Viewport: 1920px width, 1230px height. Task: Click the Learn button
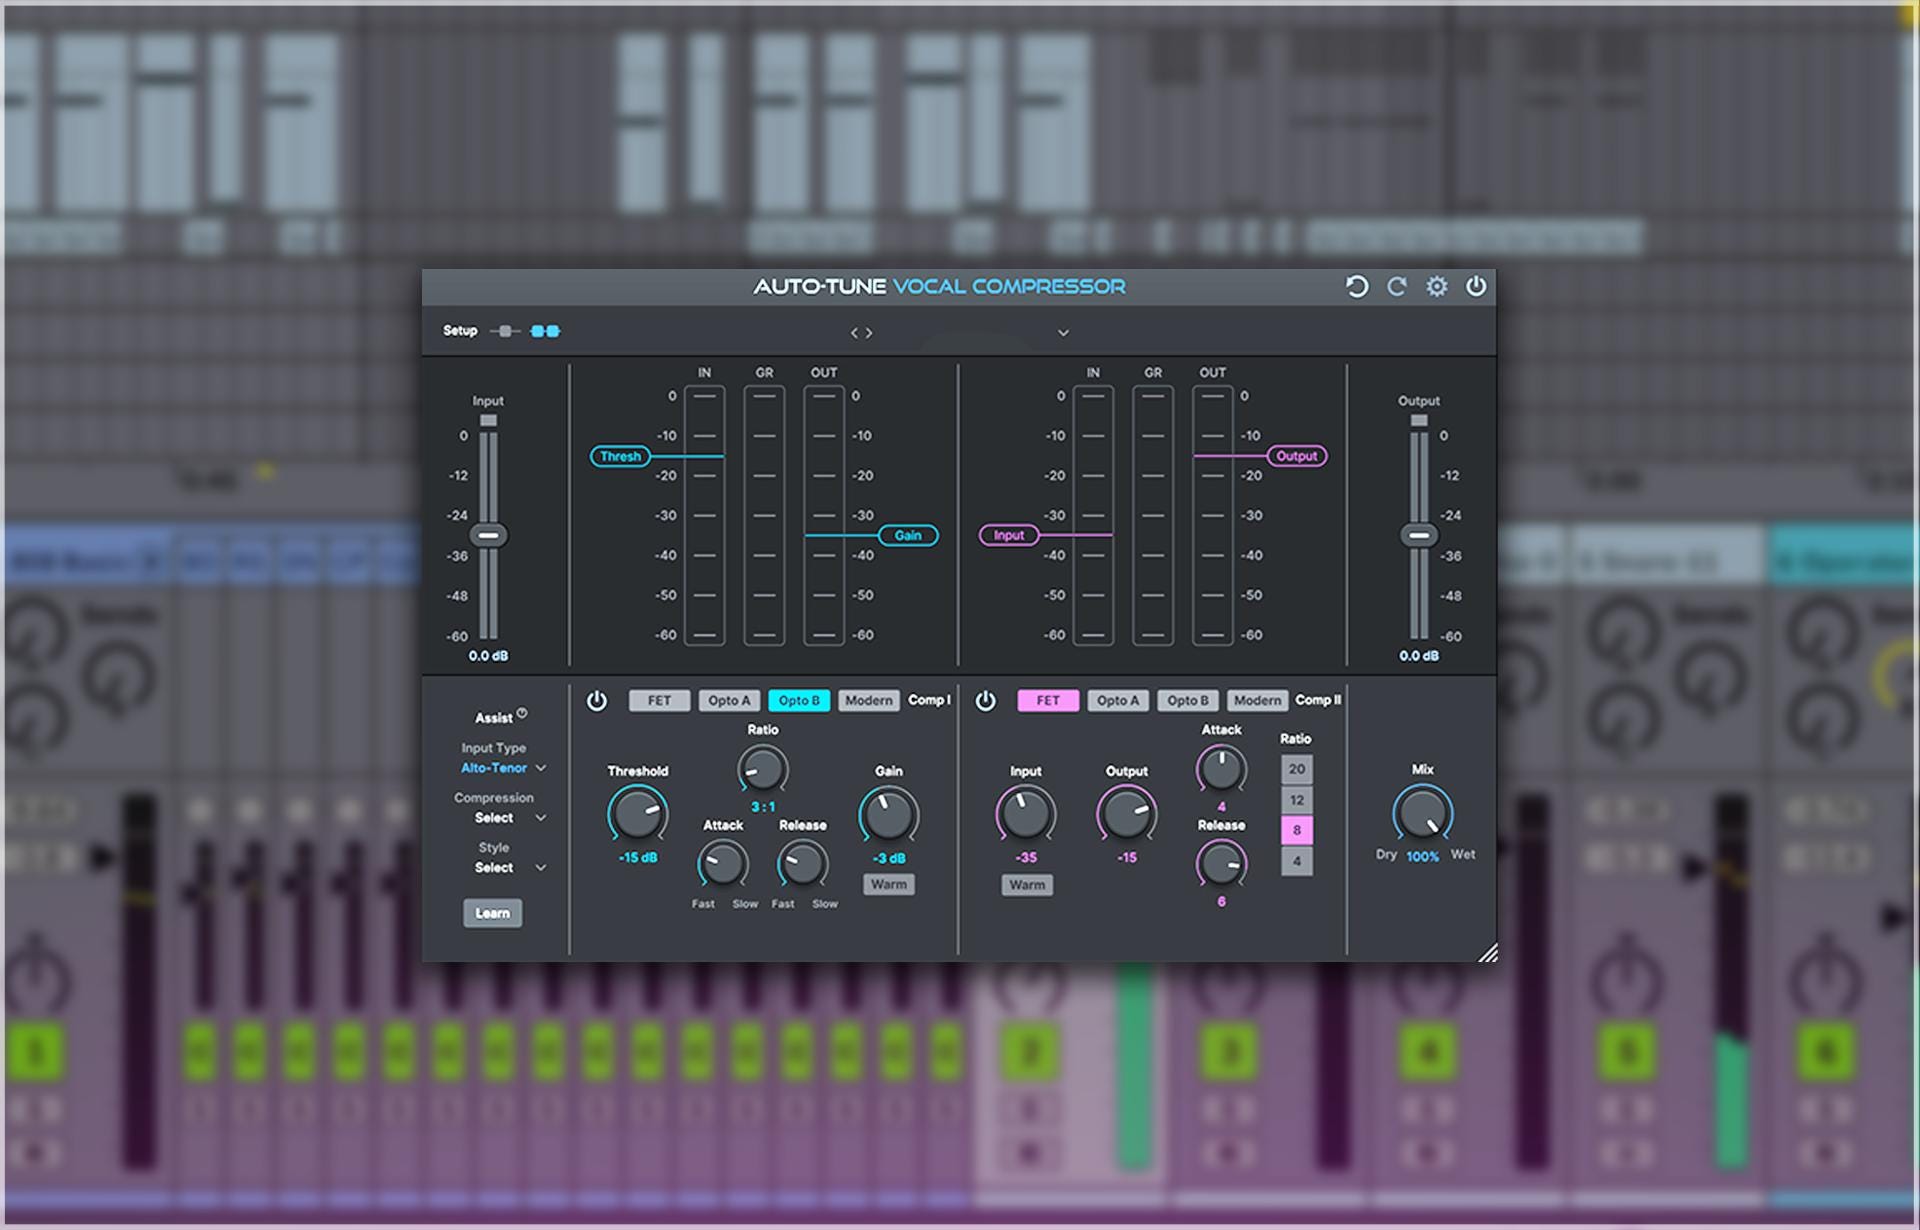pyautogui.click(x=492, y=913)
